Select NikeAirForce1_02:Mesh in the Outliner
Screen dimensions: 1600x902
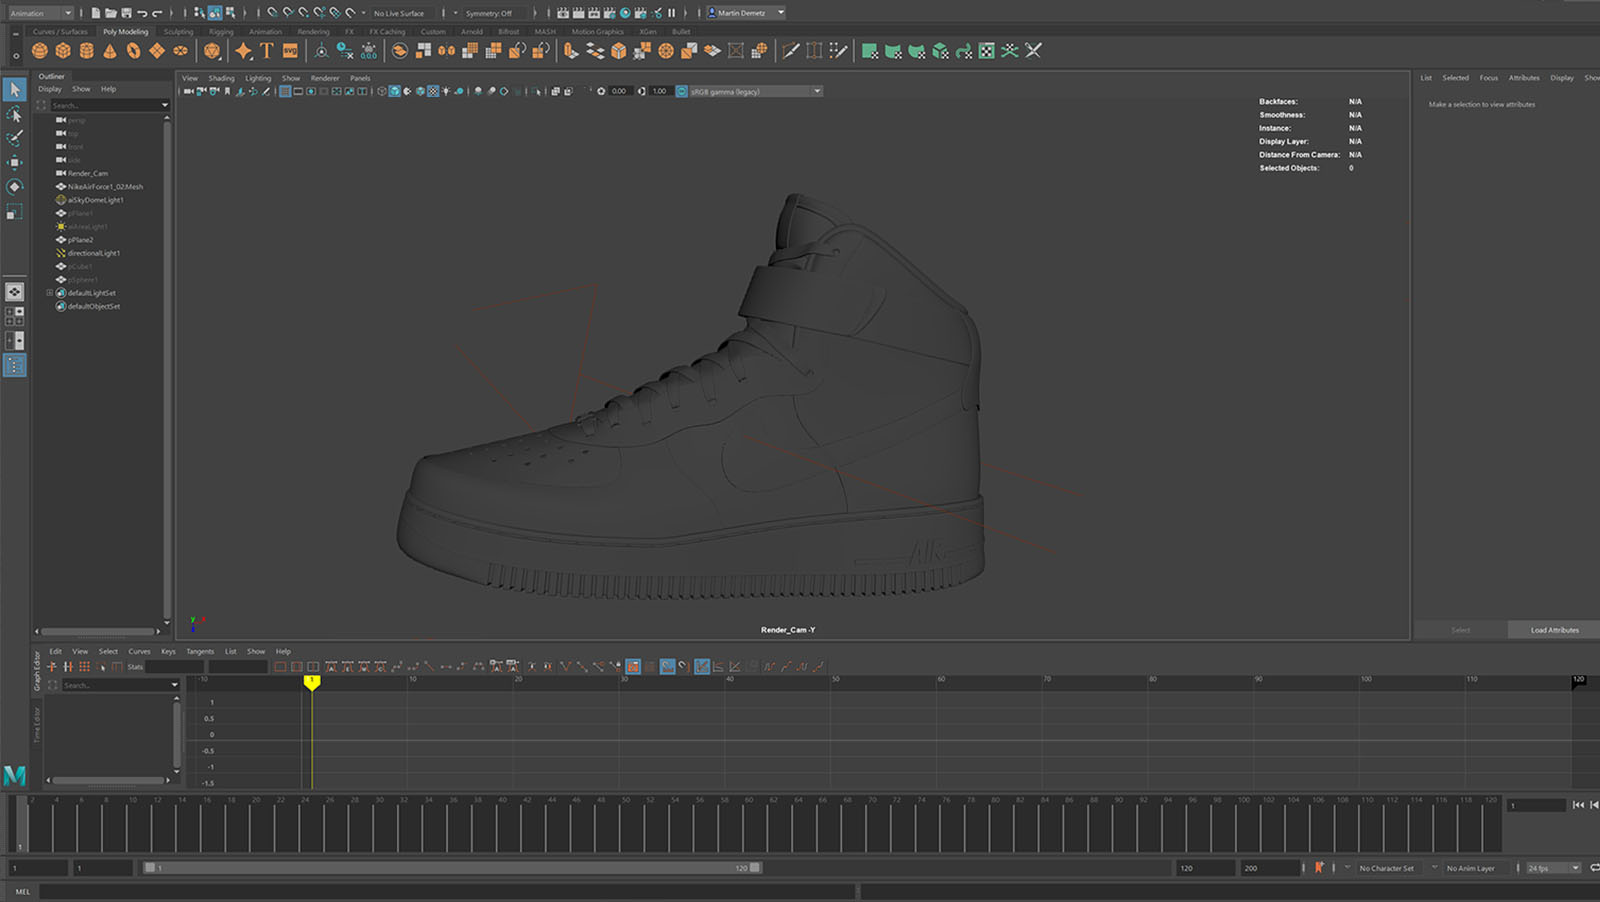pos(105,187)
